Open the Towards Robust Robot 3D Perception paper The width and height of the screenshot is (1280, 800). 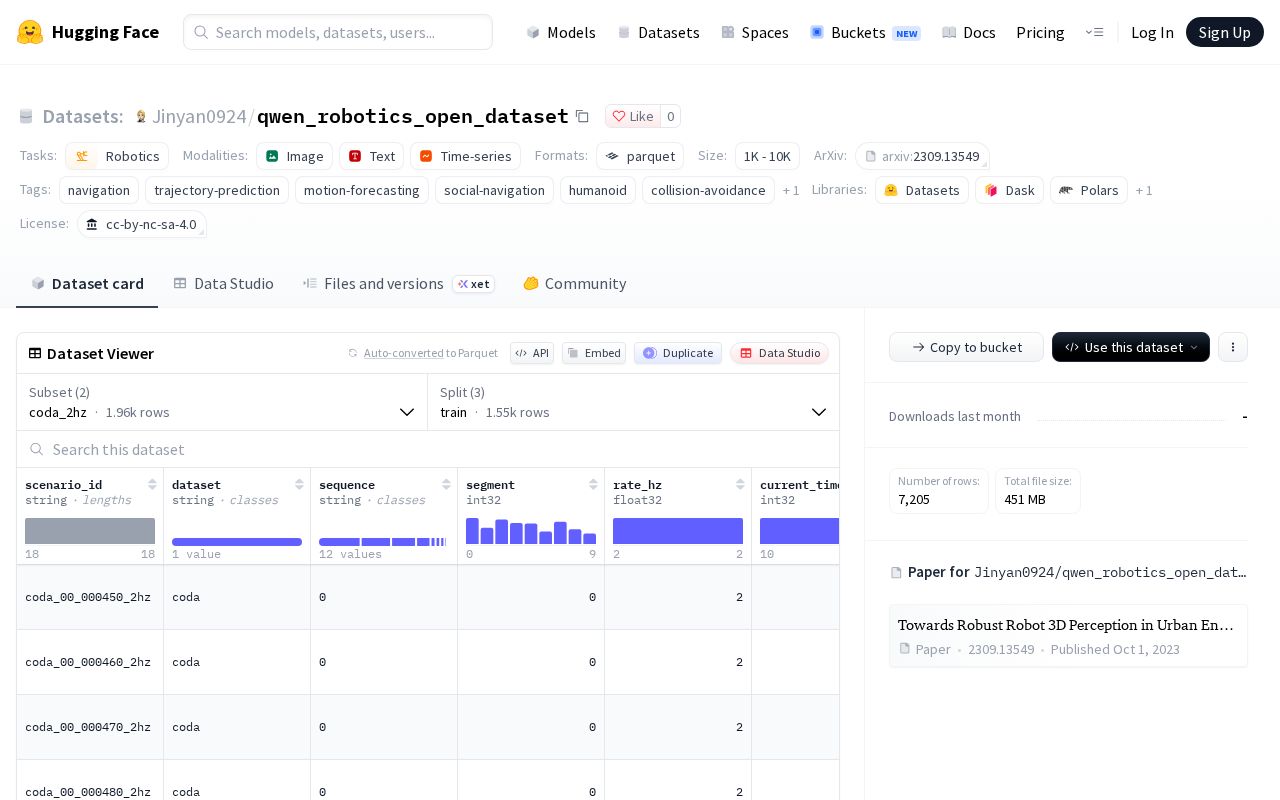tap(1068, 636)
